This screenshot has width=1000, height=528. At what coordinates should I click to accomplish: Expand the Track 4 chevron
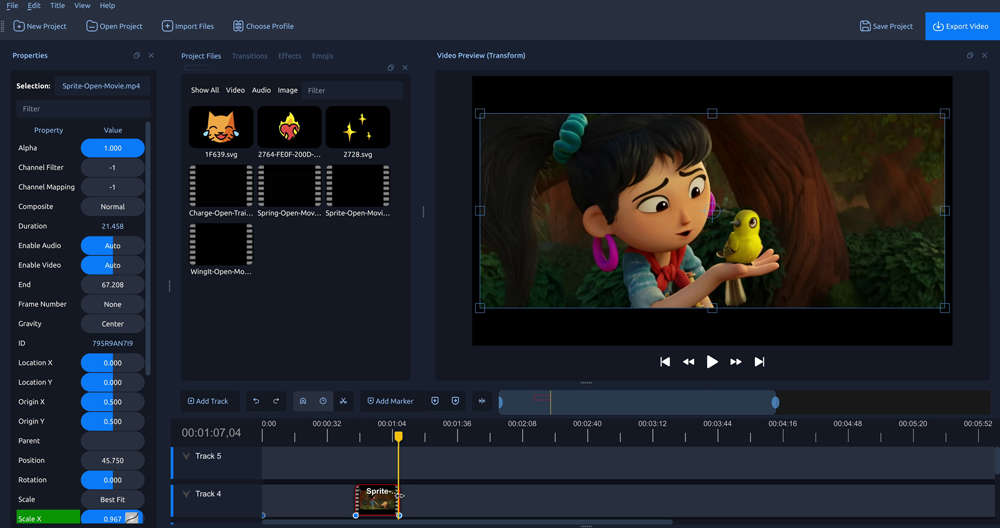point(186,494)
